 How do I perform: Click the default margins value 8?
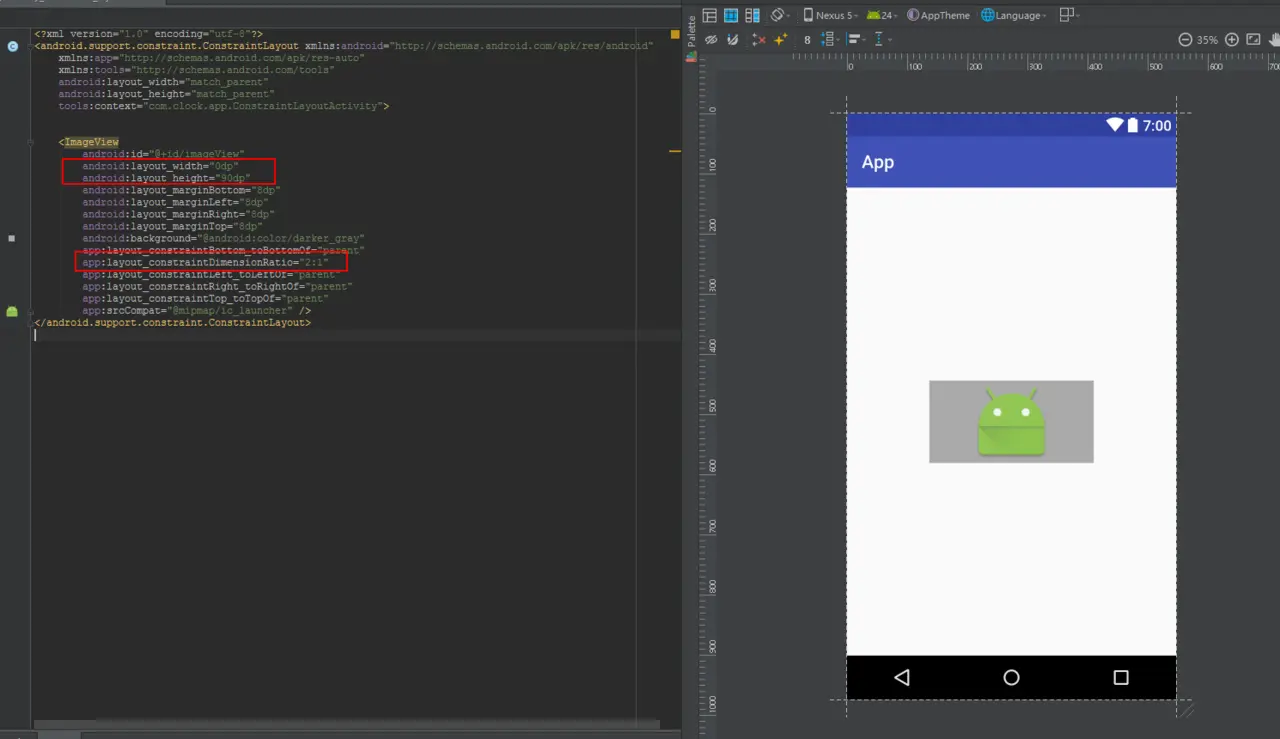coord(807,40)
